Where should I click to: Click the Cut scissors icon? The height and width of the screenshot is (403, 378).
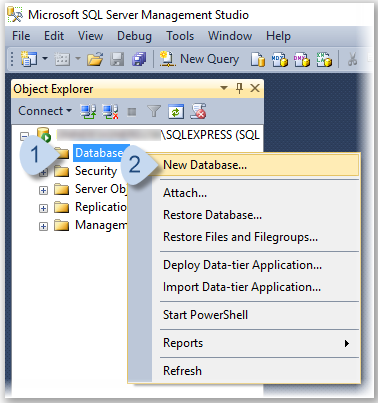(352, 59)
